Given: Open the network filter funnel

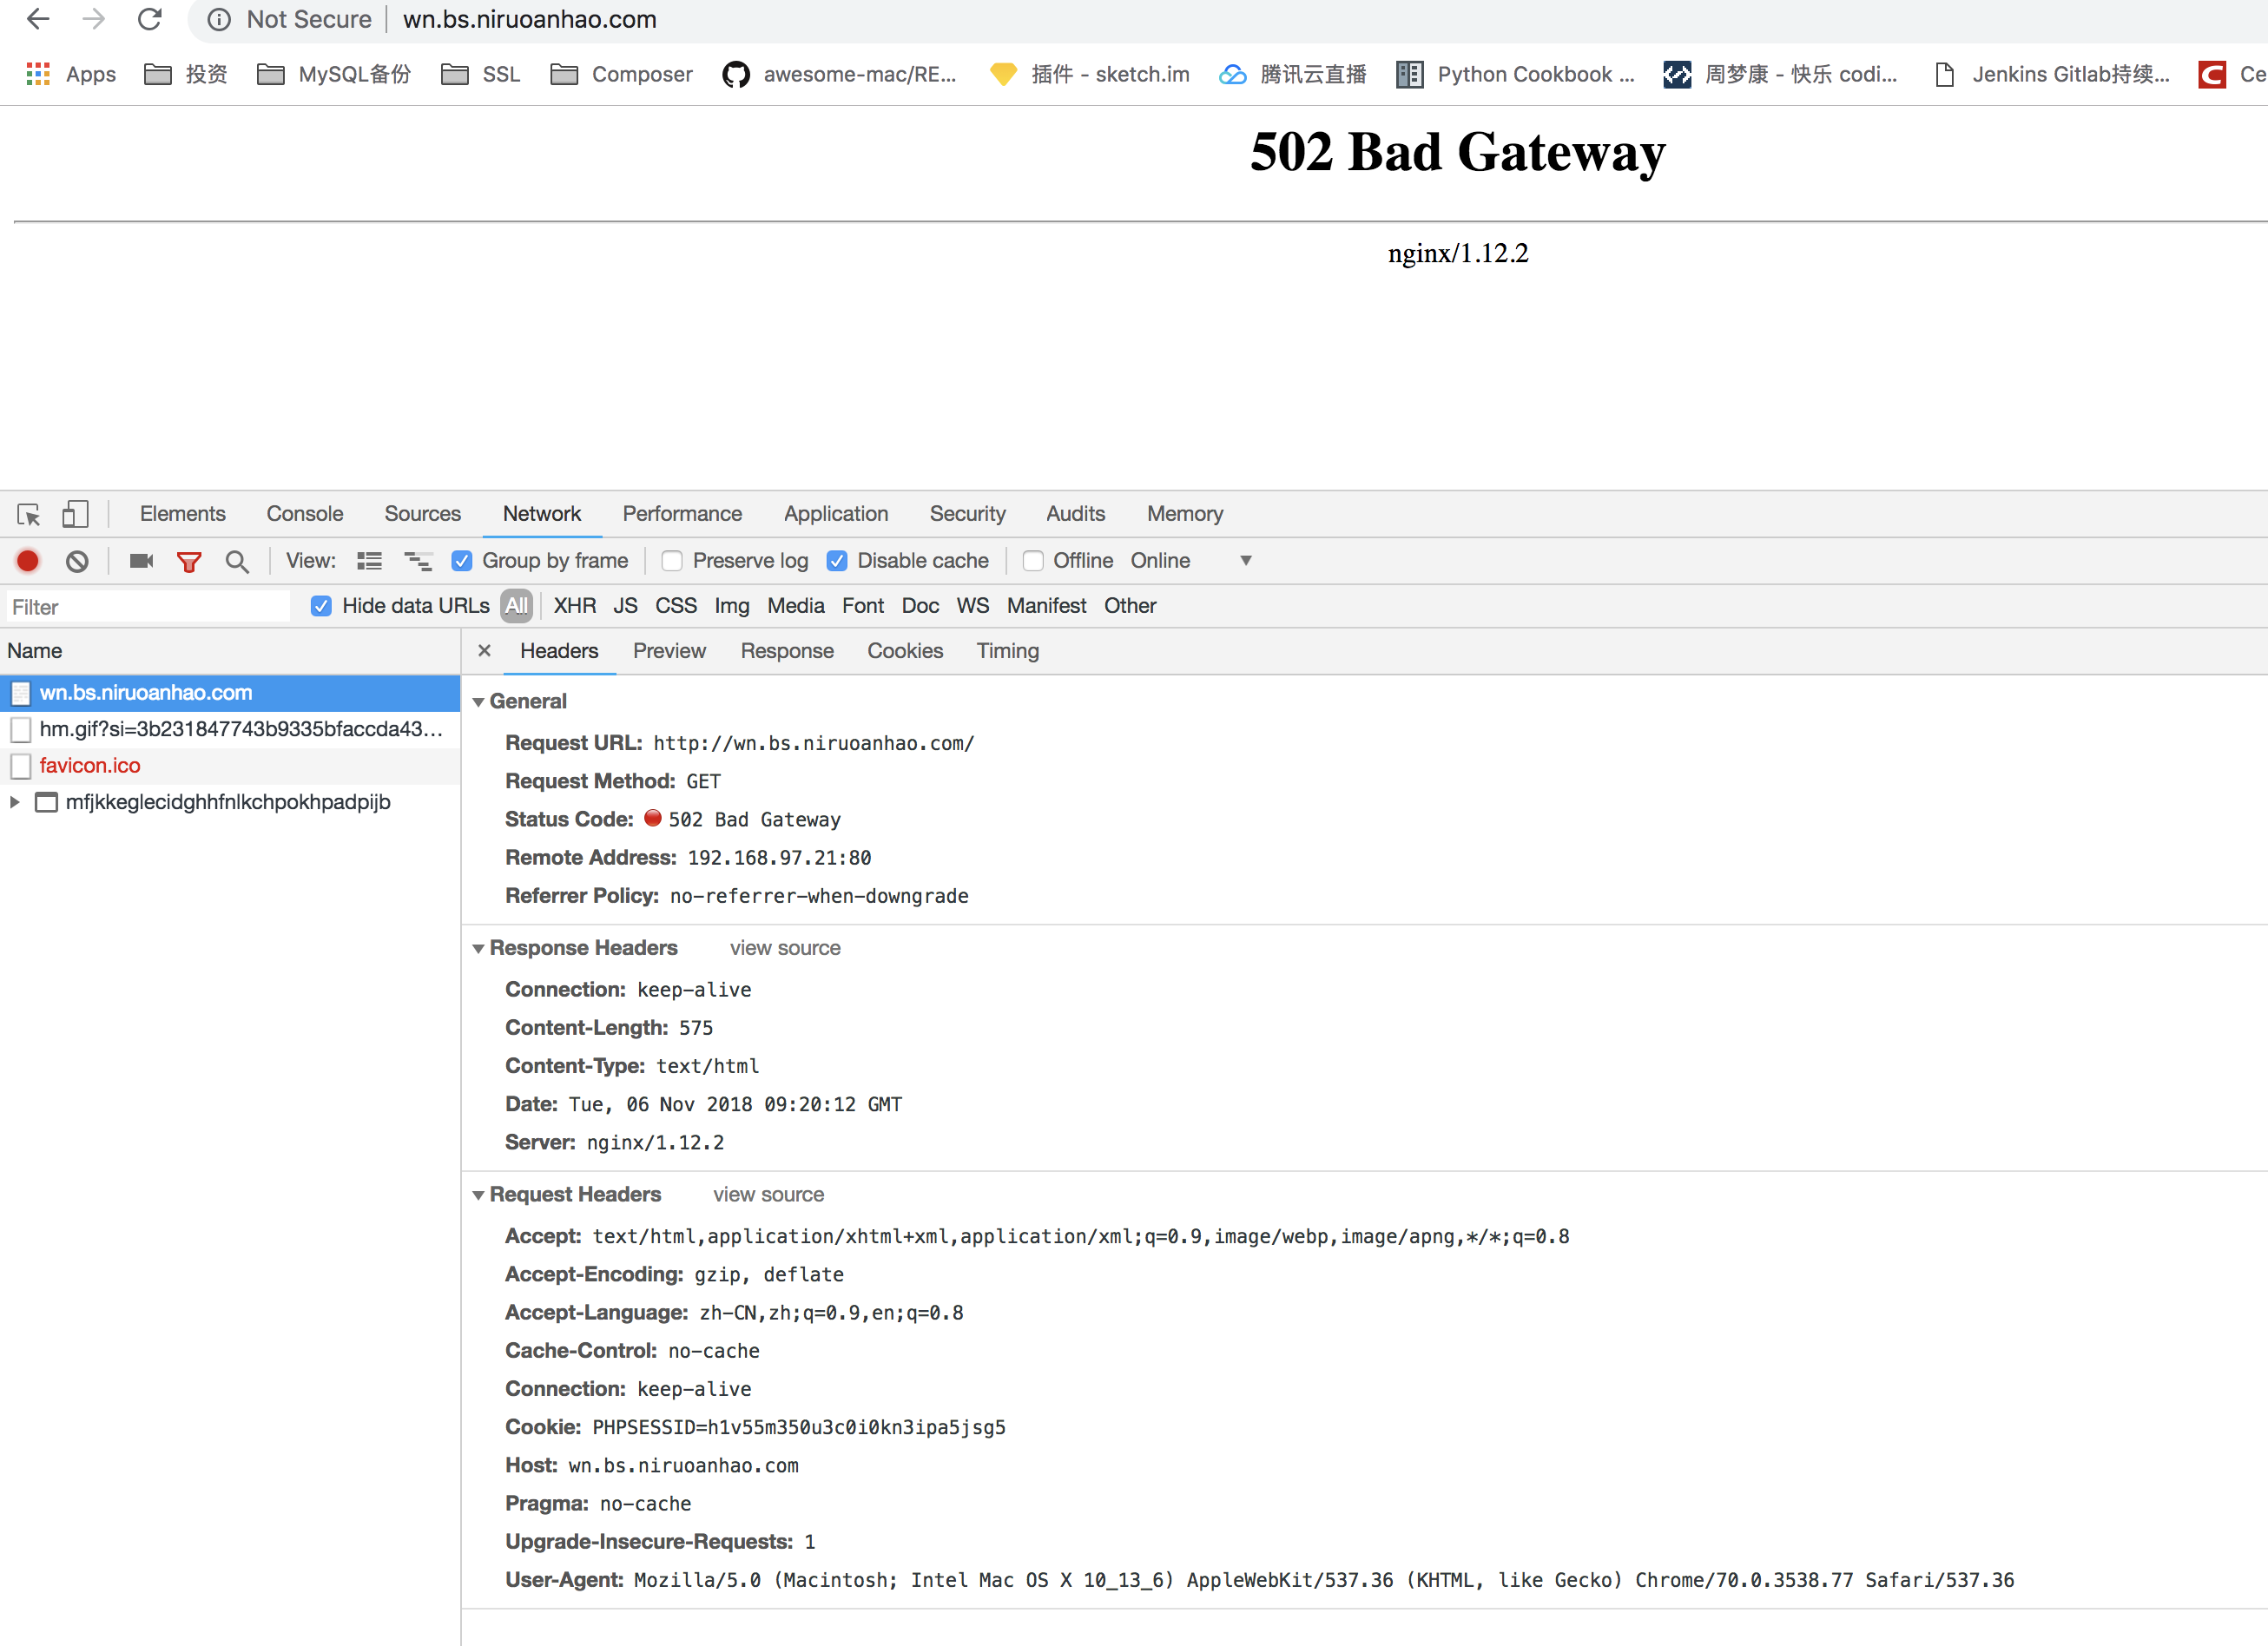Looking at the screenshot, I should 189,561.
